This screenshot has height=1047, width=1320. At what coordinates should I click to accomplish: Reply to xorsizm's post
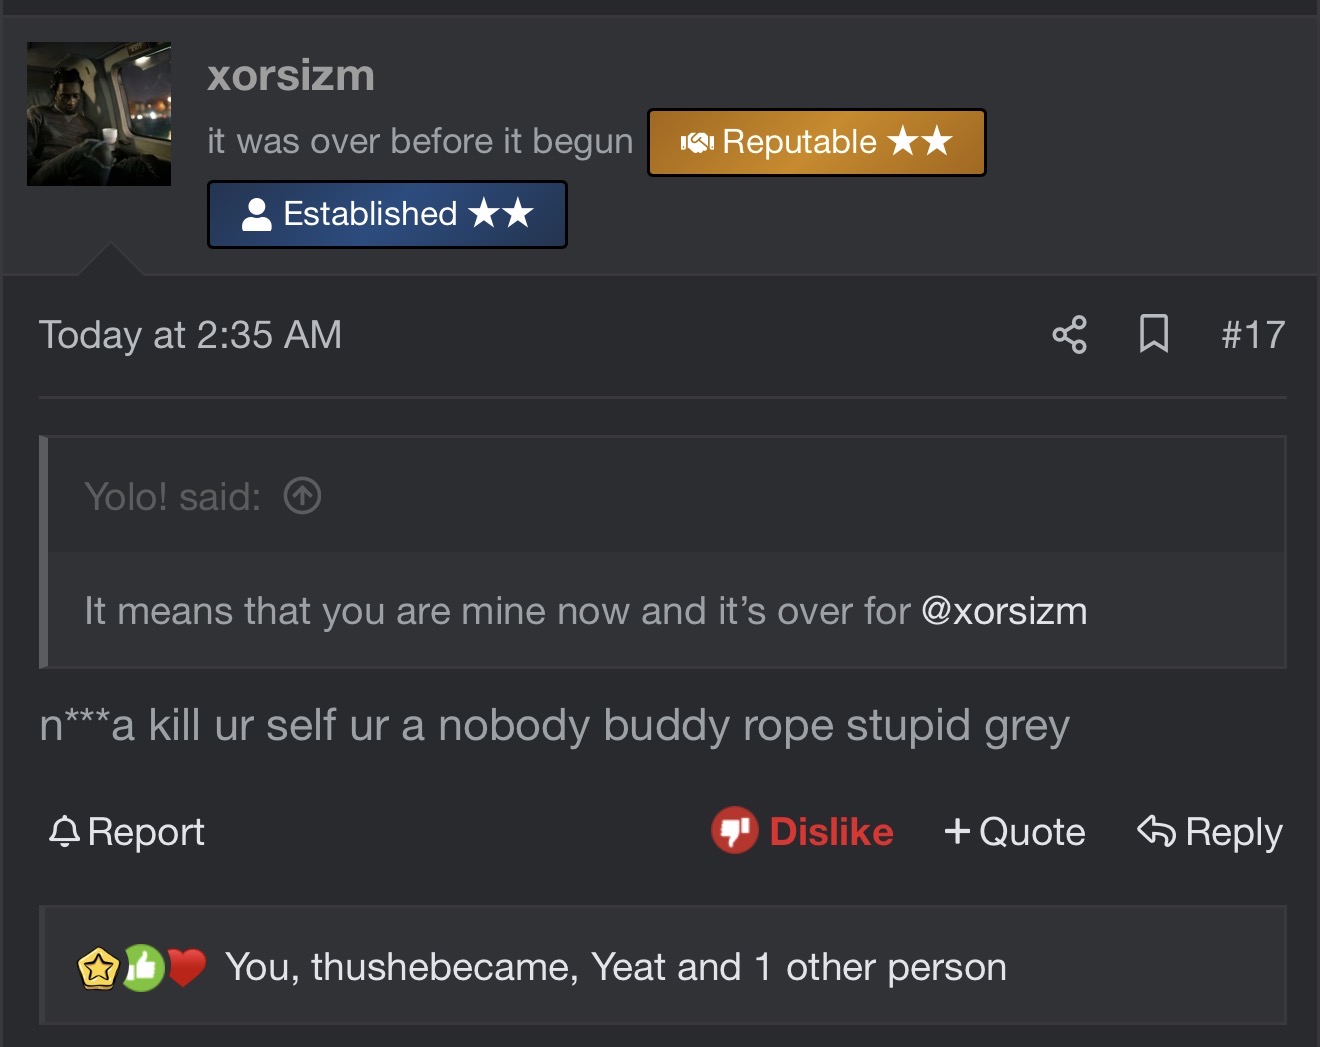click(1210, 831)
